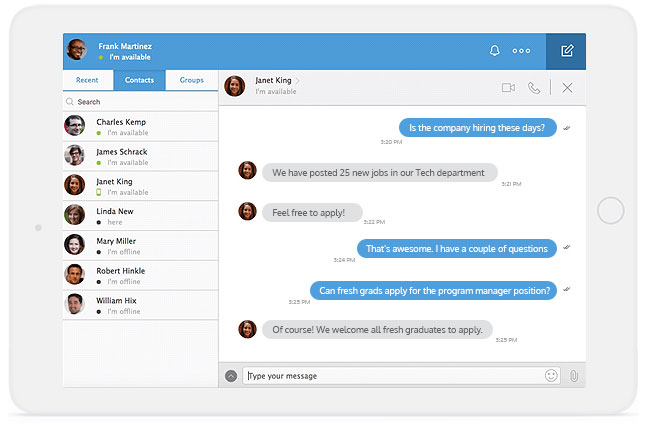Open Linda New contact
645x423 pixels.
point(141,216)
